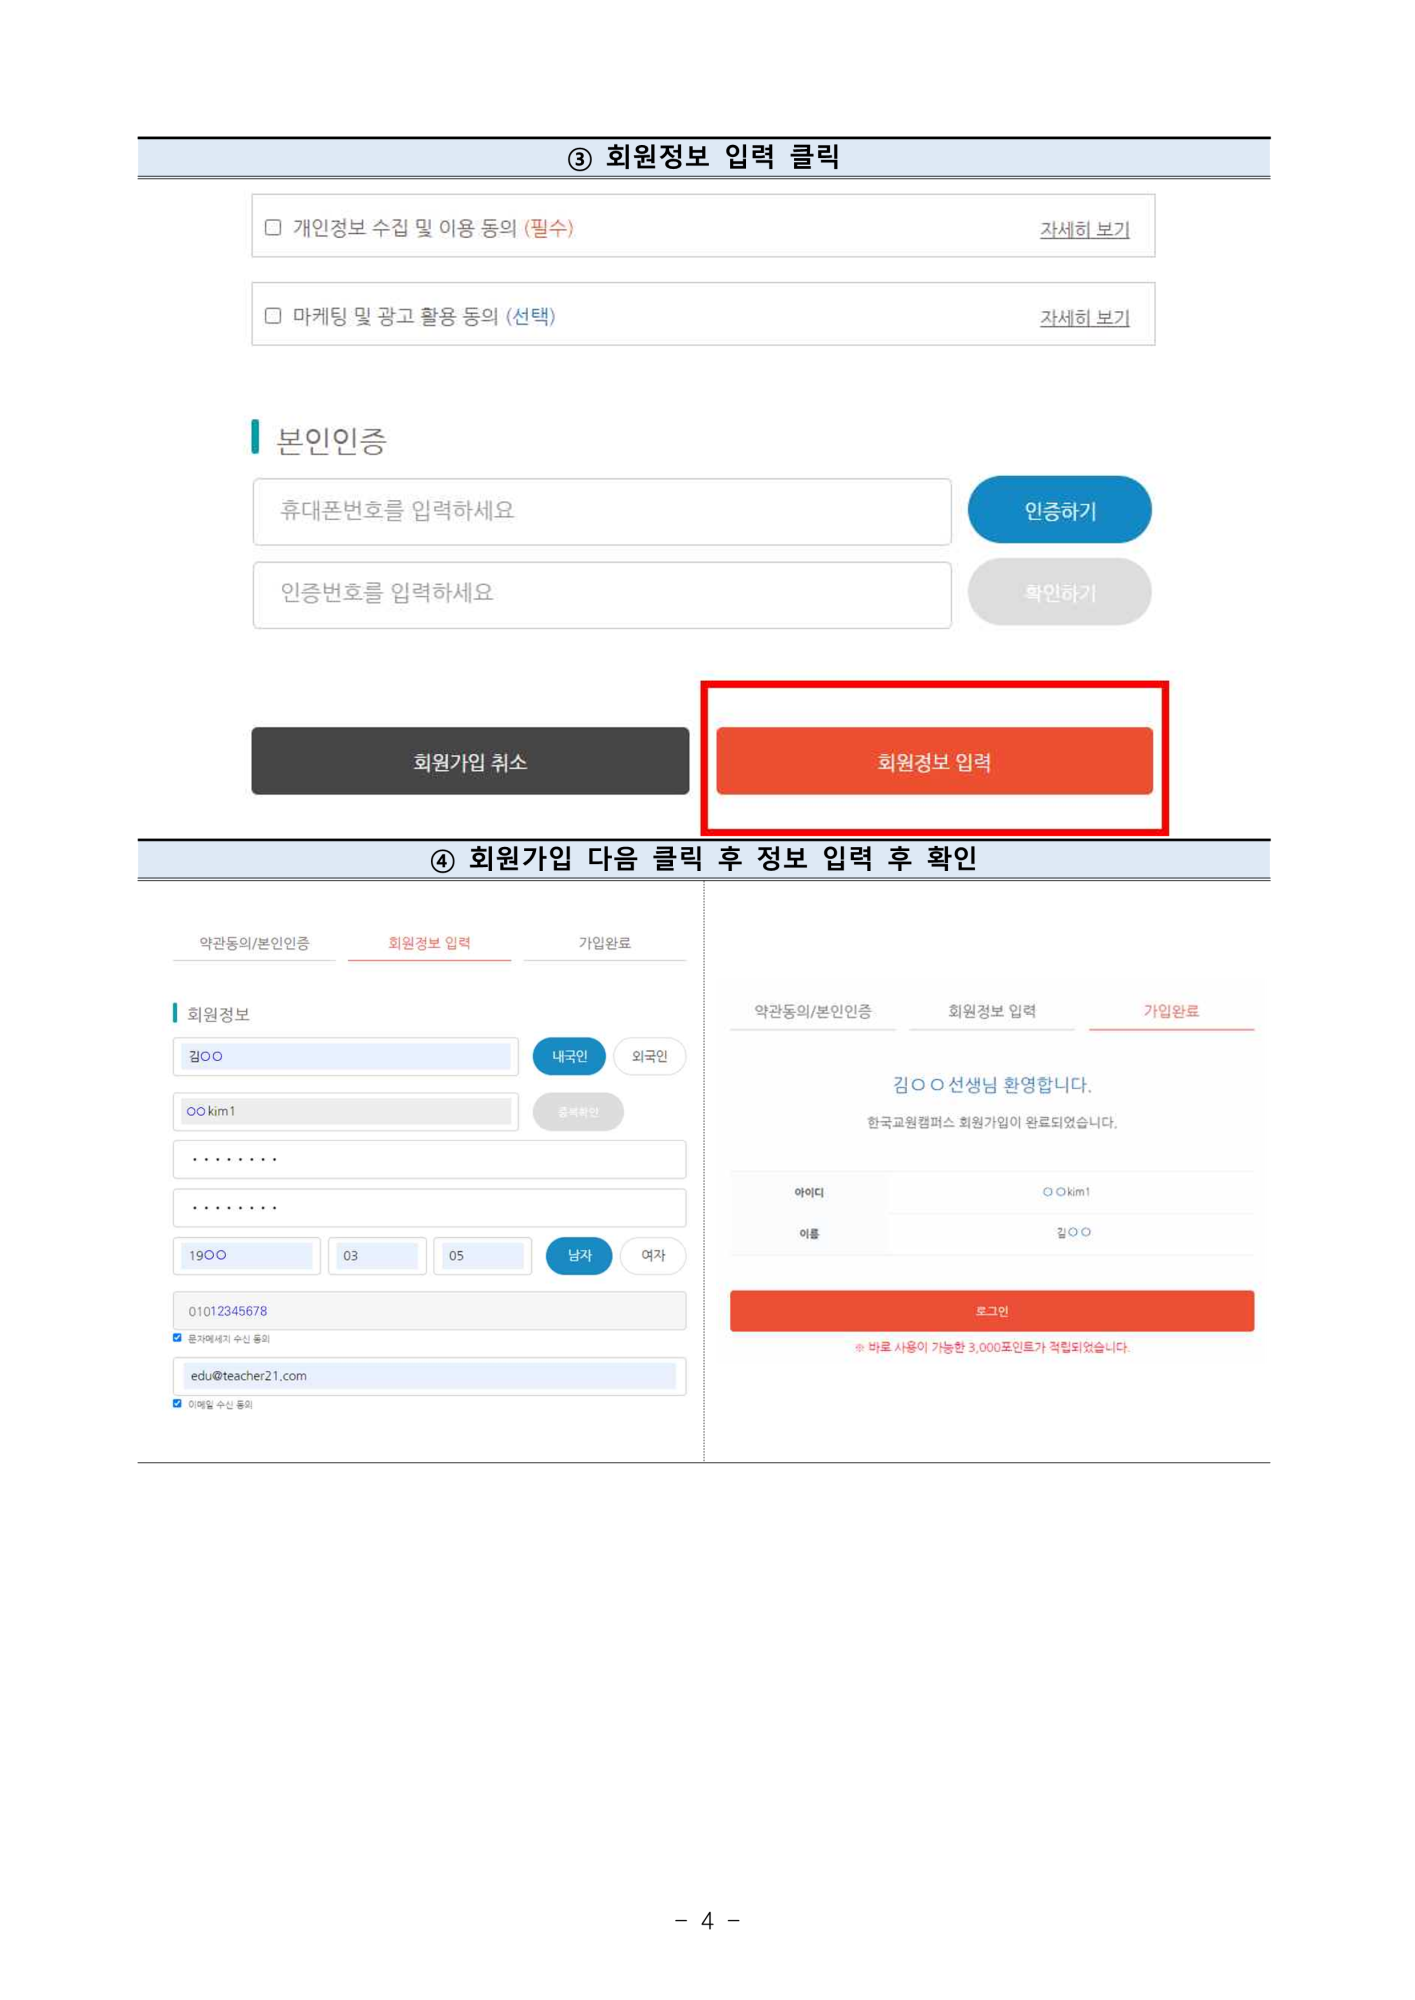Click the red 3,000포인트 notice text

tap(992, 1348)
